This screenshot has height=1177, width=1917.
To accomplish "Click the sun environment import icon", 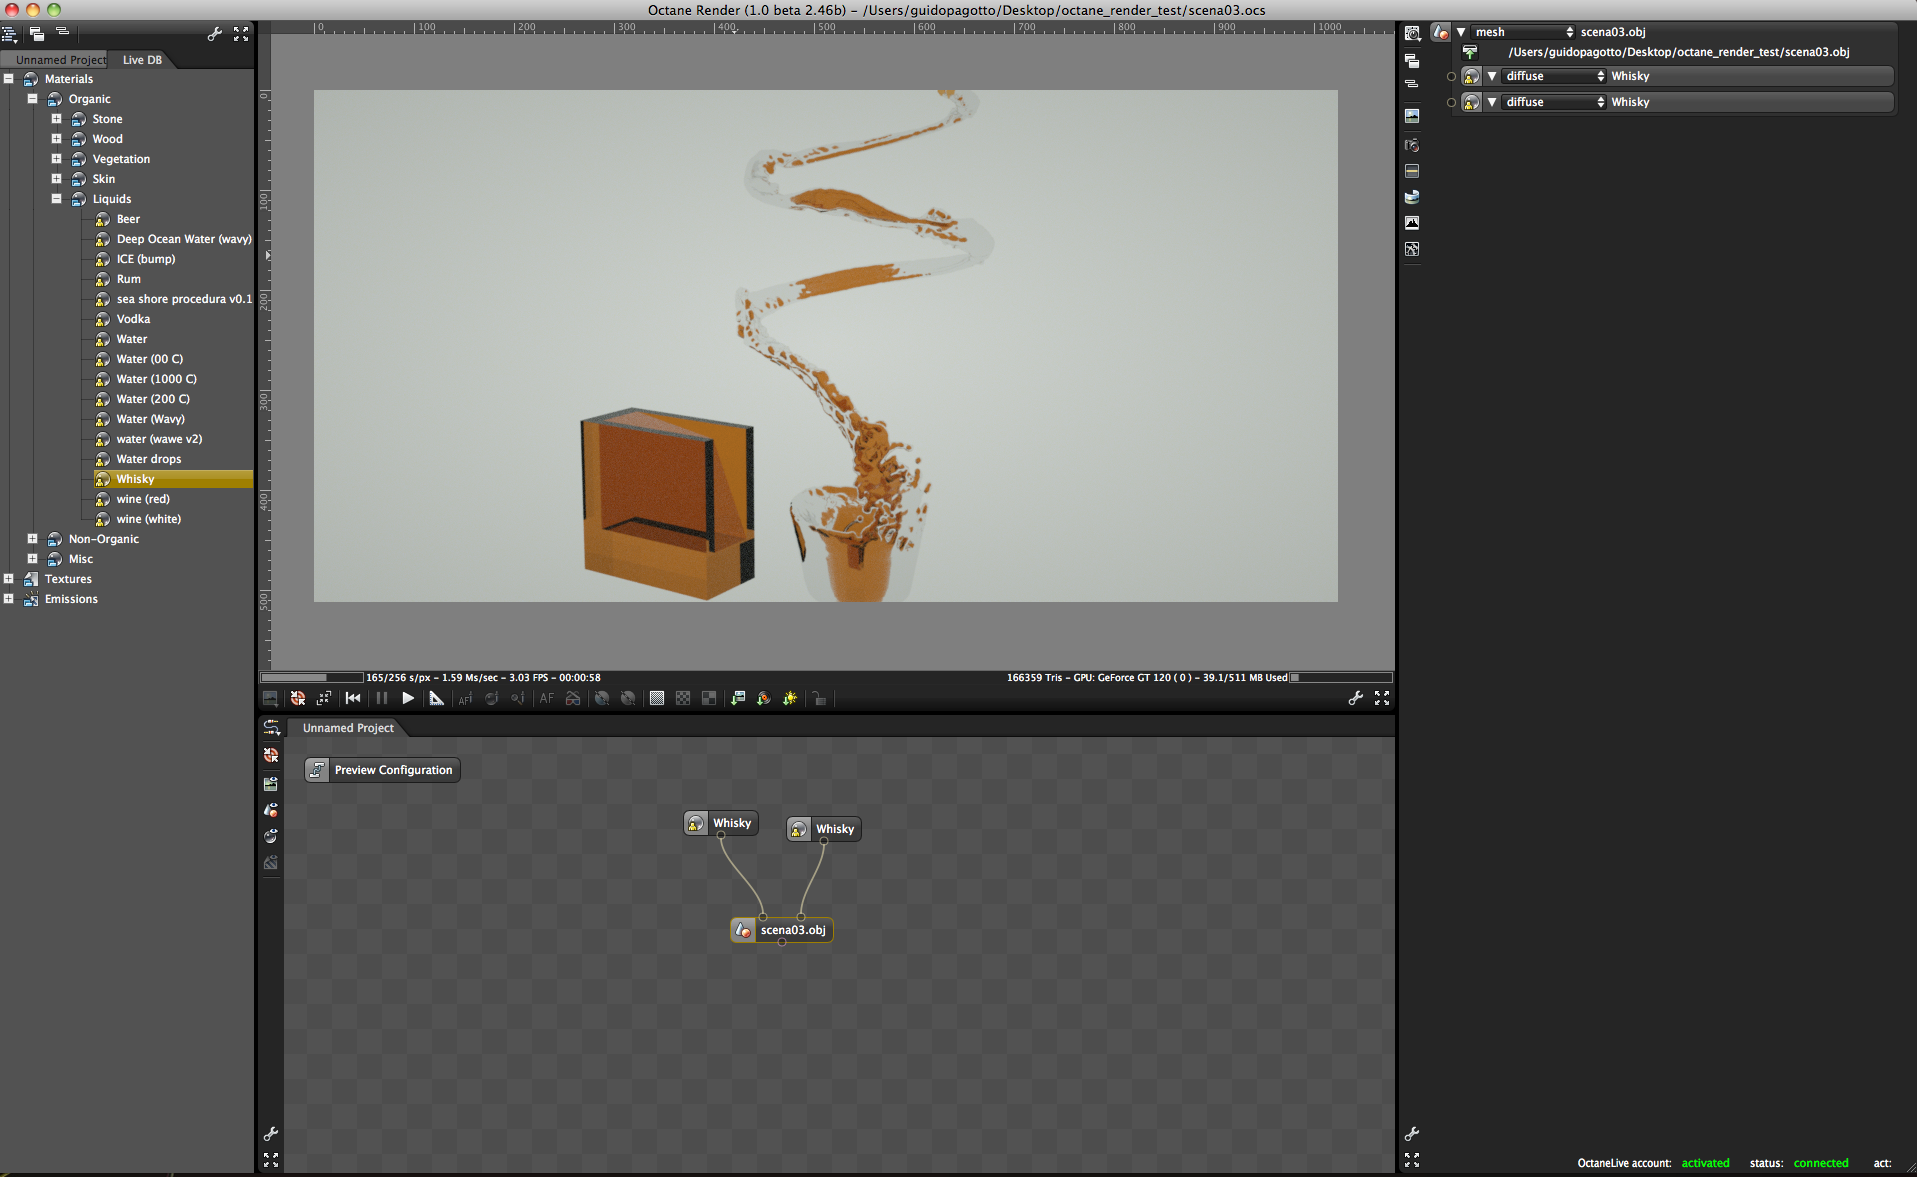I will click(x=790, y=699).
